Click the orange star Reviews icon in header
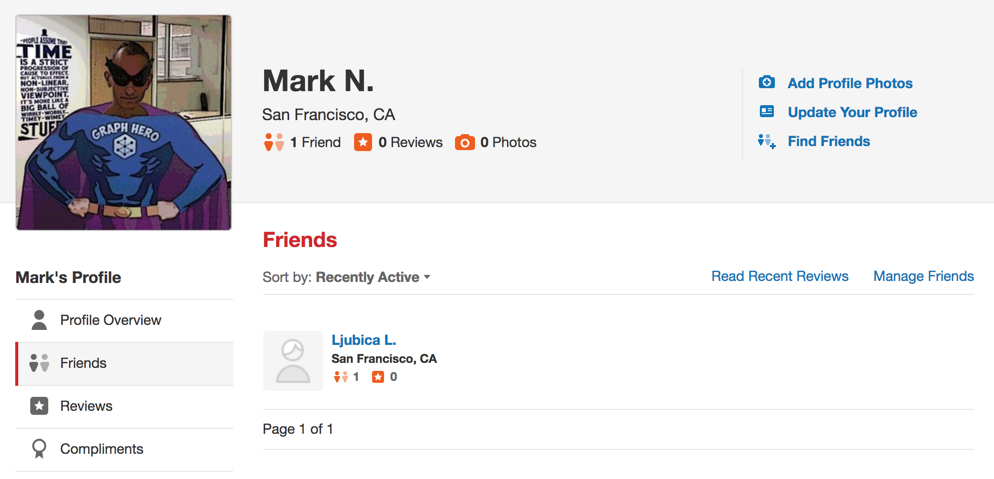 pyautogui.click(x=363, y=143)
